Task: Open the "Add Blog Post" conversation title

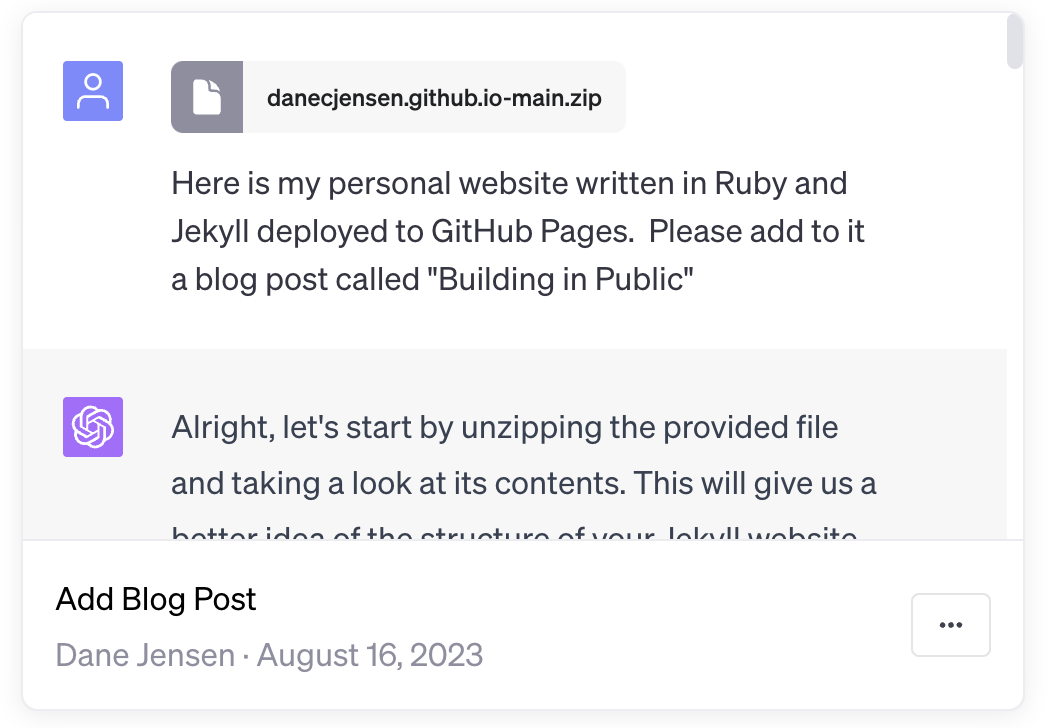Action: 156,599
